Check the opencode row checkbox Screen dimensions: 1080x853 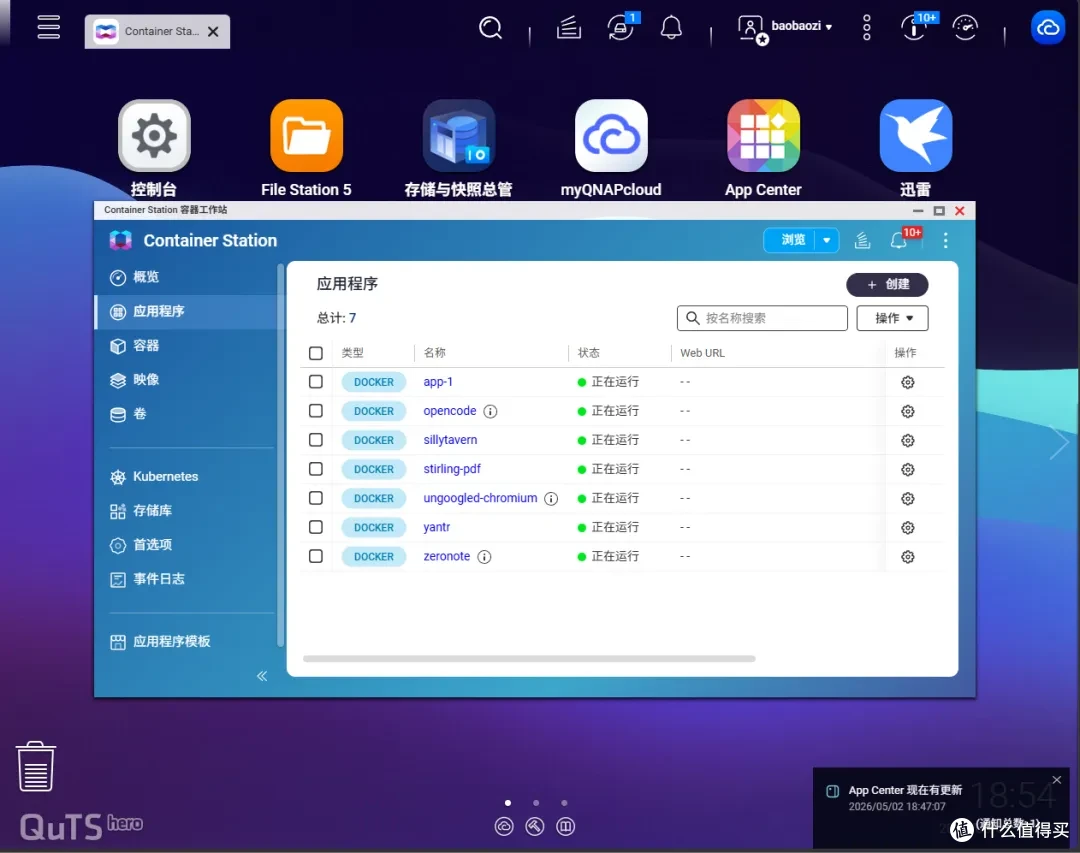[315, 411]
